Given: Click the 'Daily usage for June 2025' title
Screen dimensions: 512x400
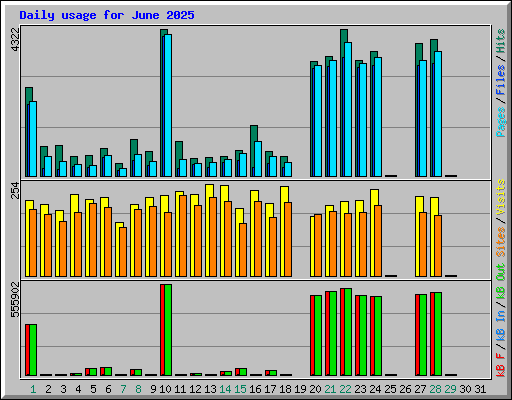Looking at the screenshot, I should 107,15.
